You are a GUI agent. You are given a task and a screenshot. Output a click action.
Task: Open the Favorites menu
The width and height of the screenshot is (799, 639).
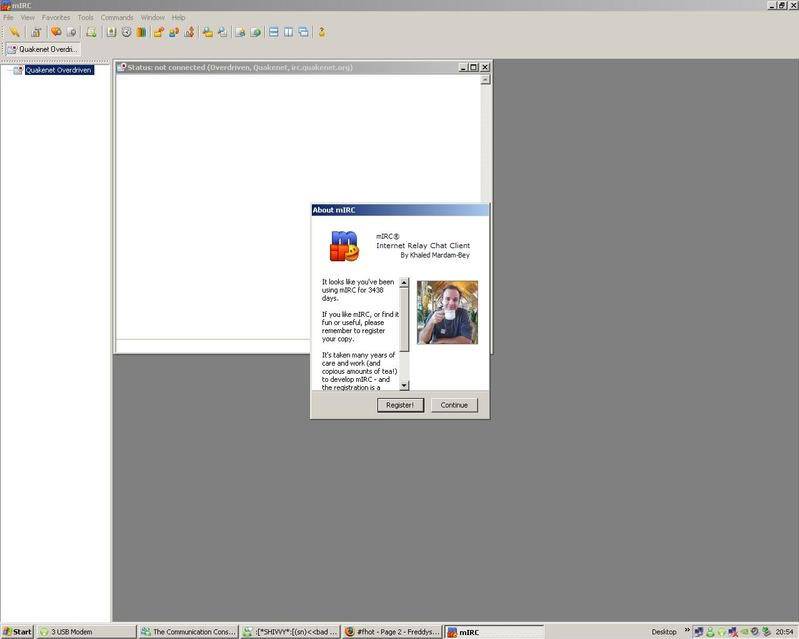56,17
